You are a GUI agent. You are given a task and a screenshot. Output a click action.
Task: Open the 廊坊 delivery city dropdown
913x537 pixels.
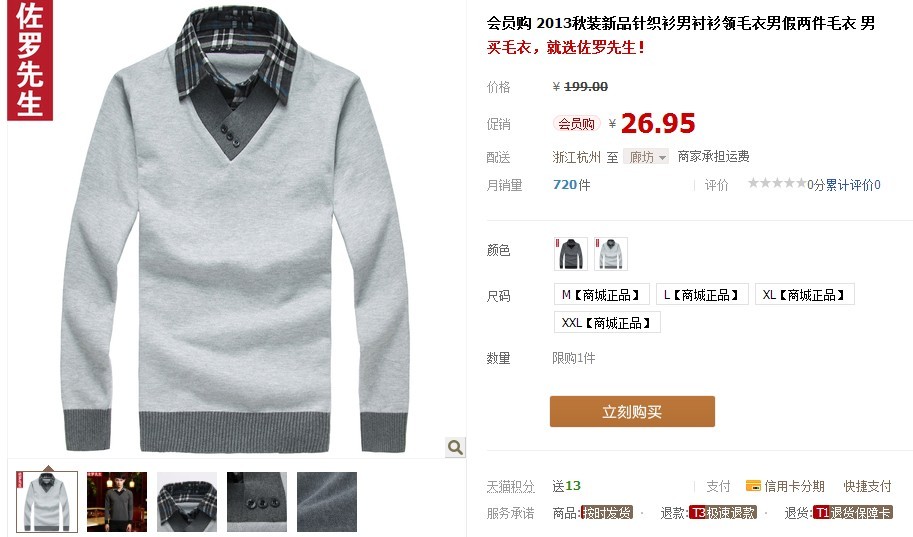[646, 157]
